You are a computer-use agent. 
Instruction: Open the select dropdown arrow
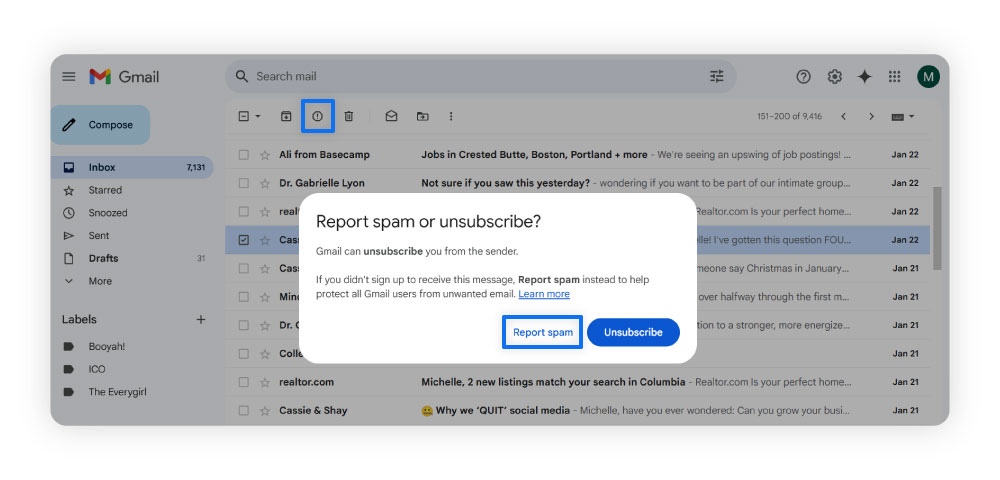[258, 117]
